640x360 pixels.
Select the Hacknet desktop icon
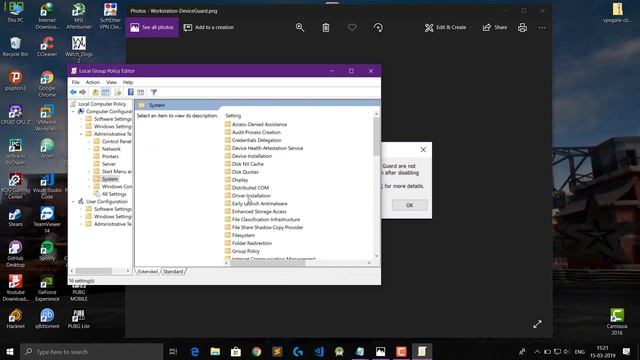coord(16,318)
